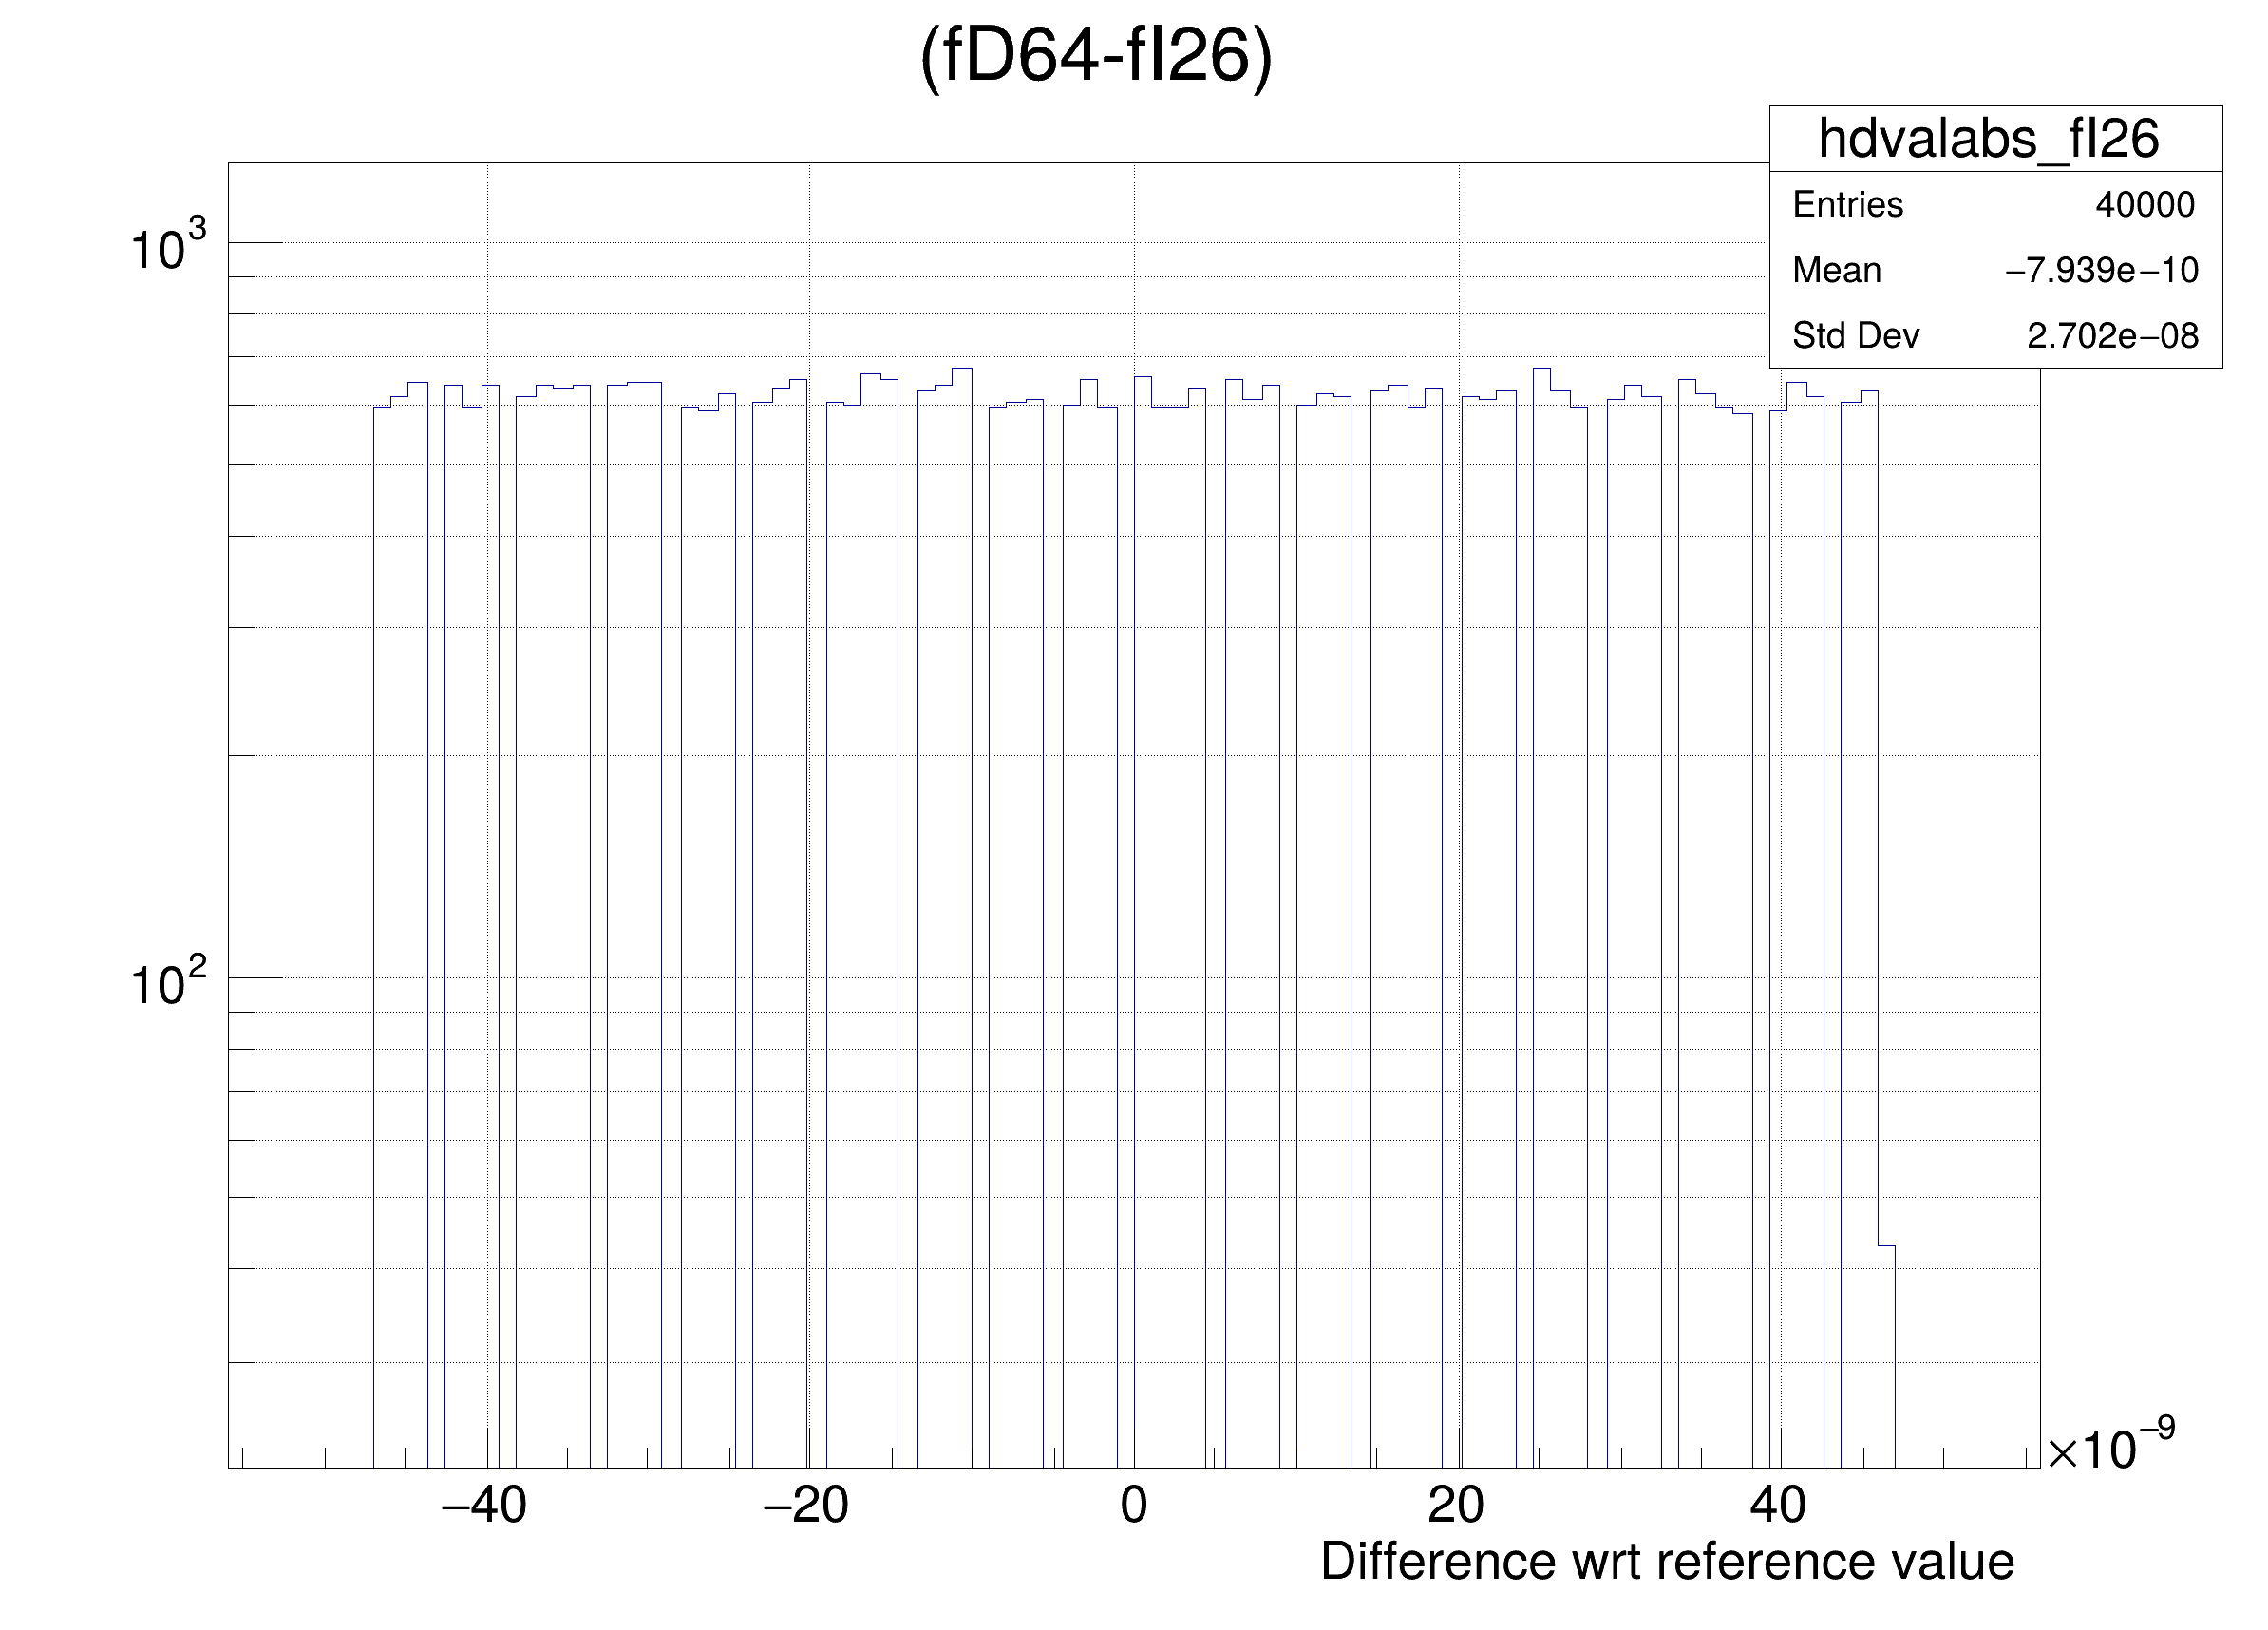Click the leftmost histogram bar edge
The width and height of the screenshot is (2268, 1630).
coord(374,900)
